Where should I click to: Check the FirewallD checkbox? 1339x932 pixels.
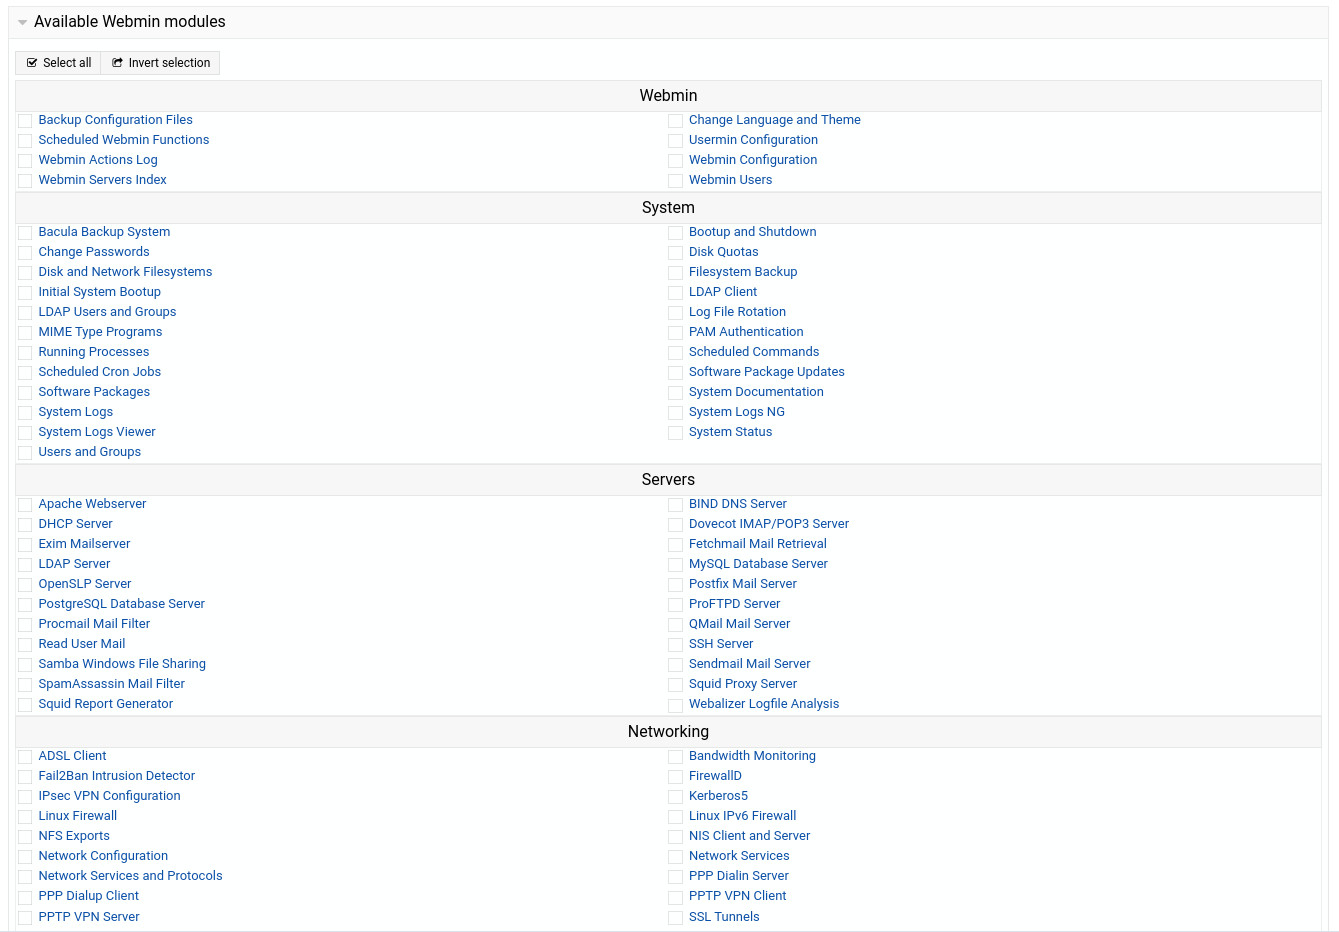click(x=676, y=777)
